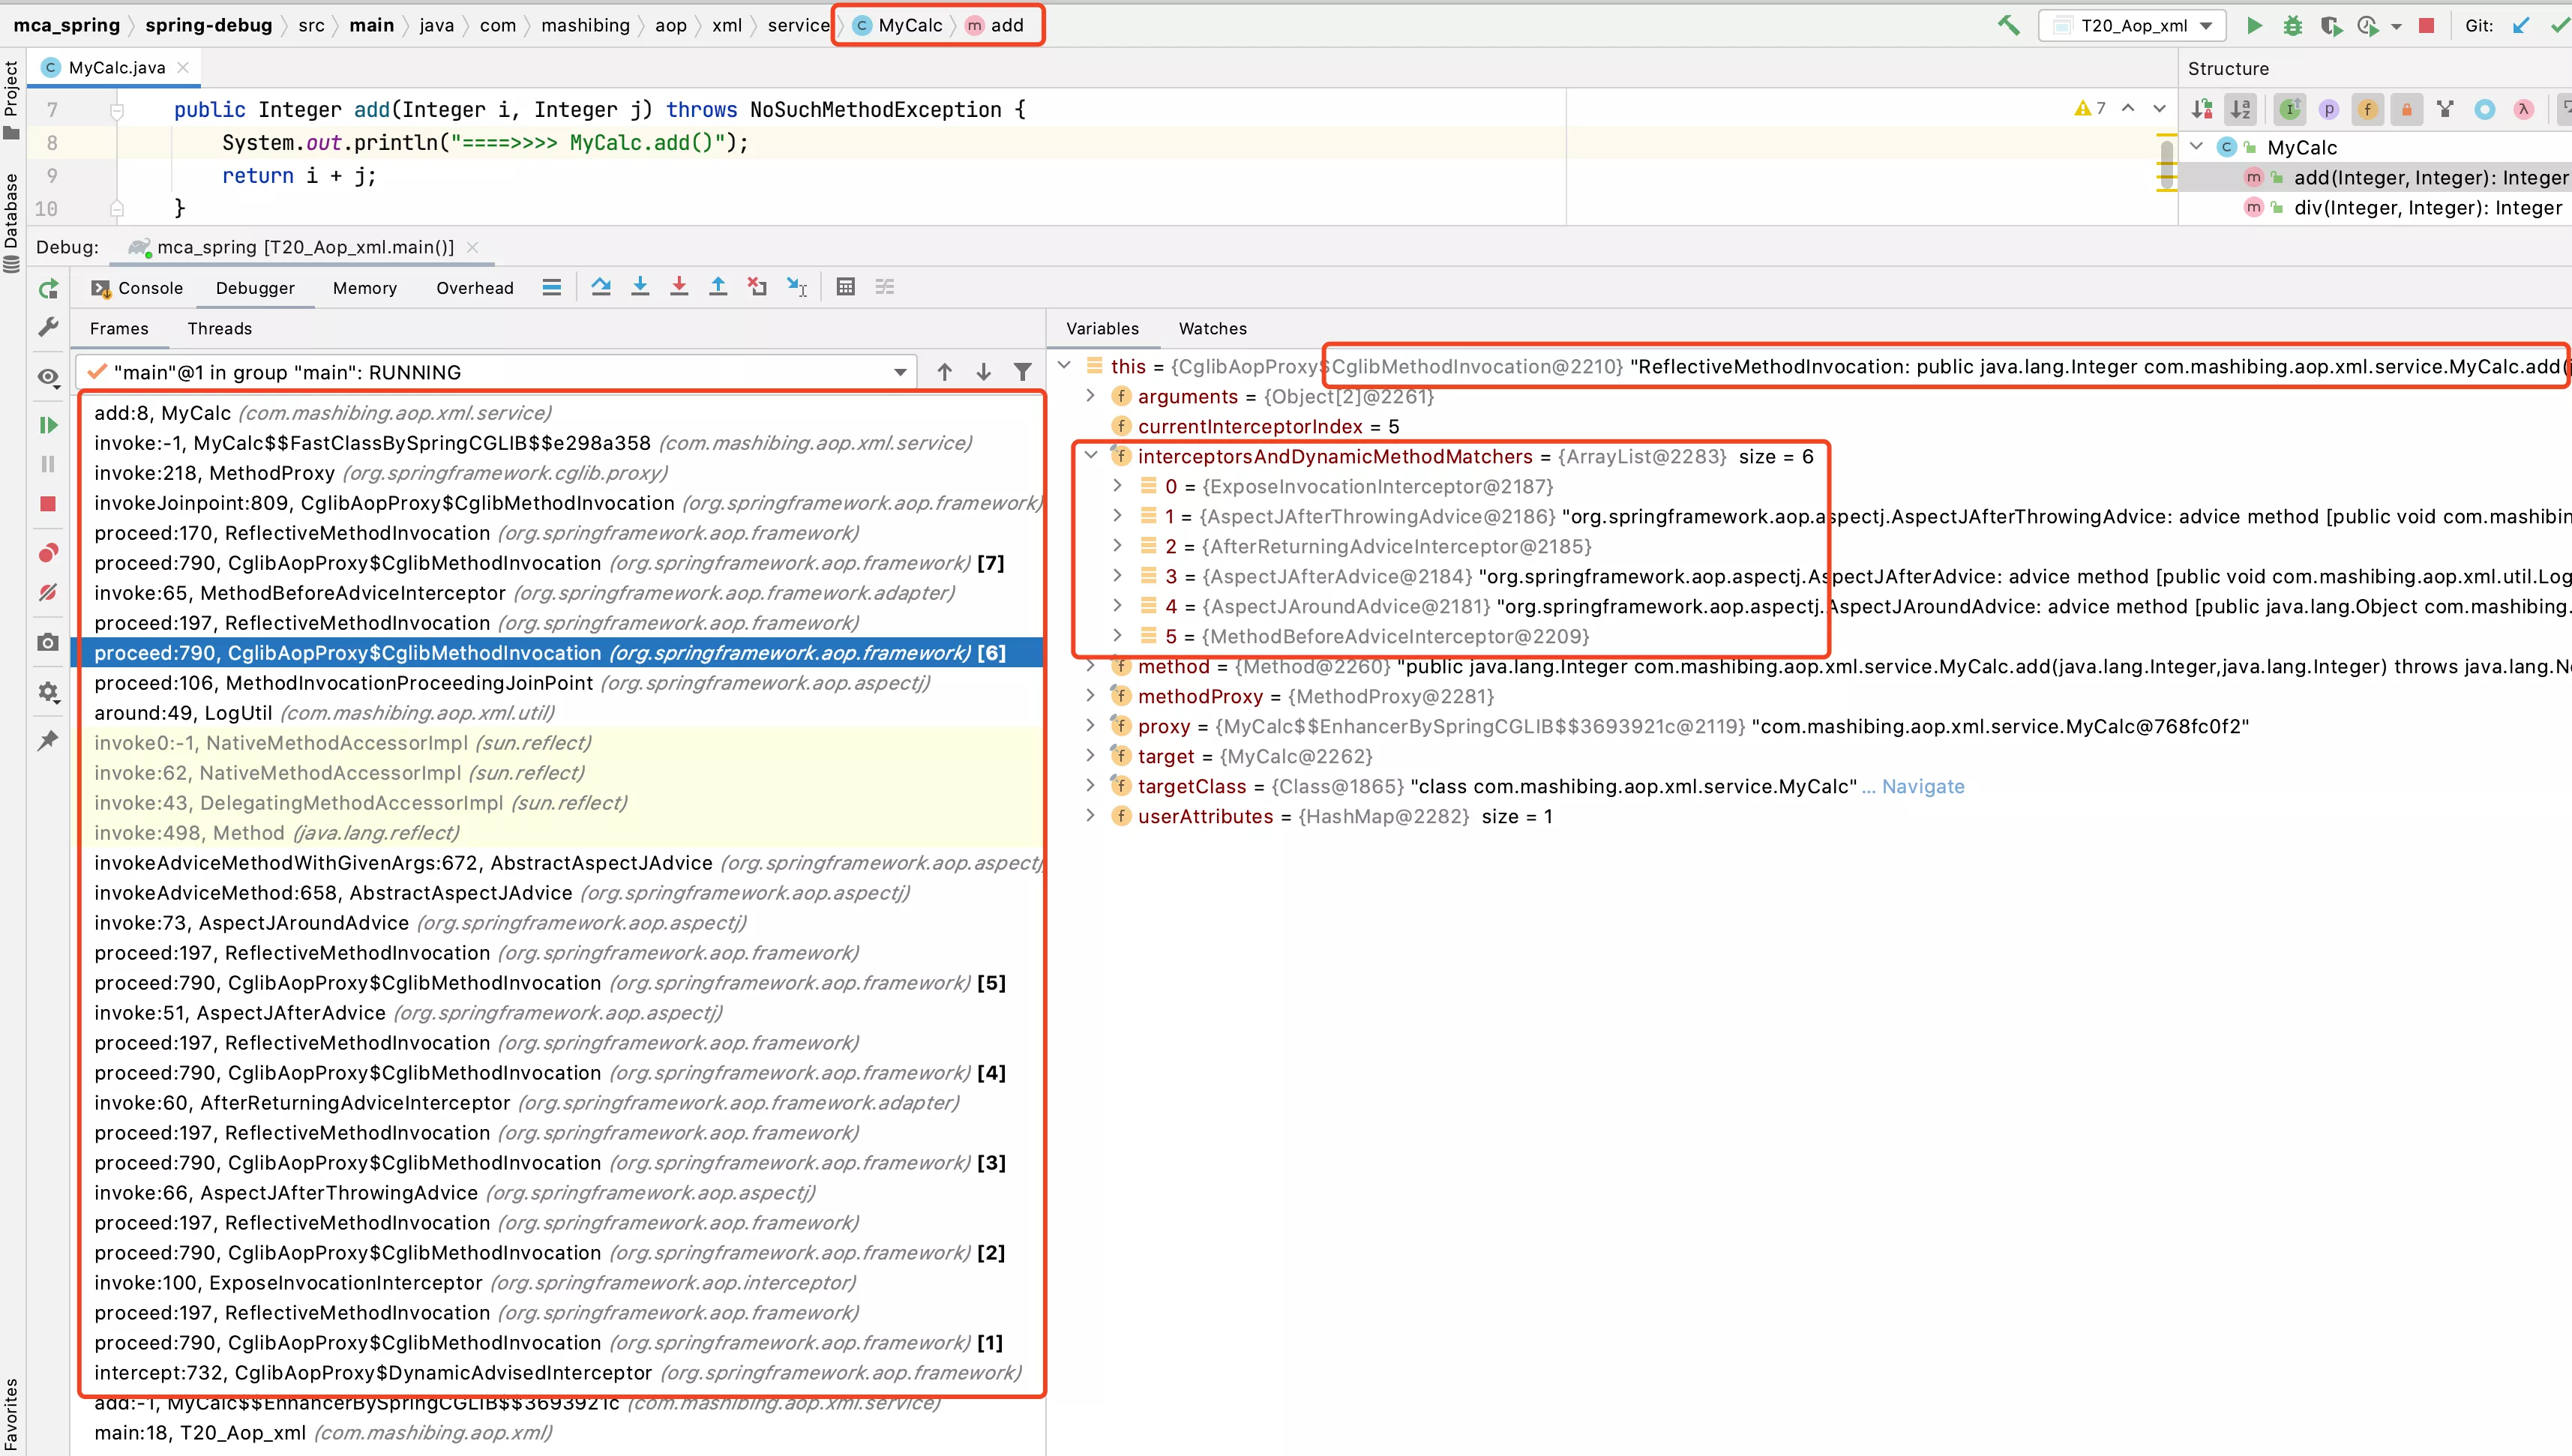Toggle Show Fields orange f icon
This screenshot has height=1456, width=2572.
pyautogui.click(x=2368, y=109)
